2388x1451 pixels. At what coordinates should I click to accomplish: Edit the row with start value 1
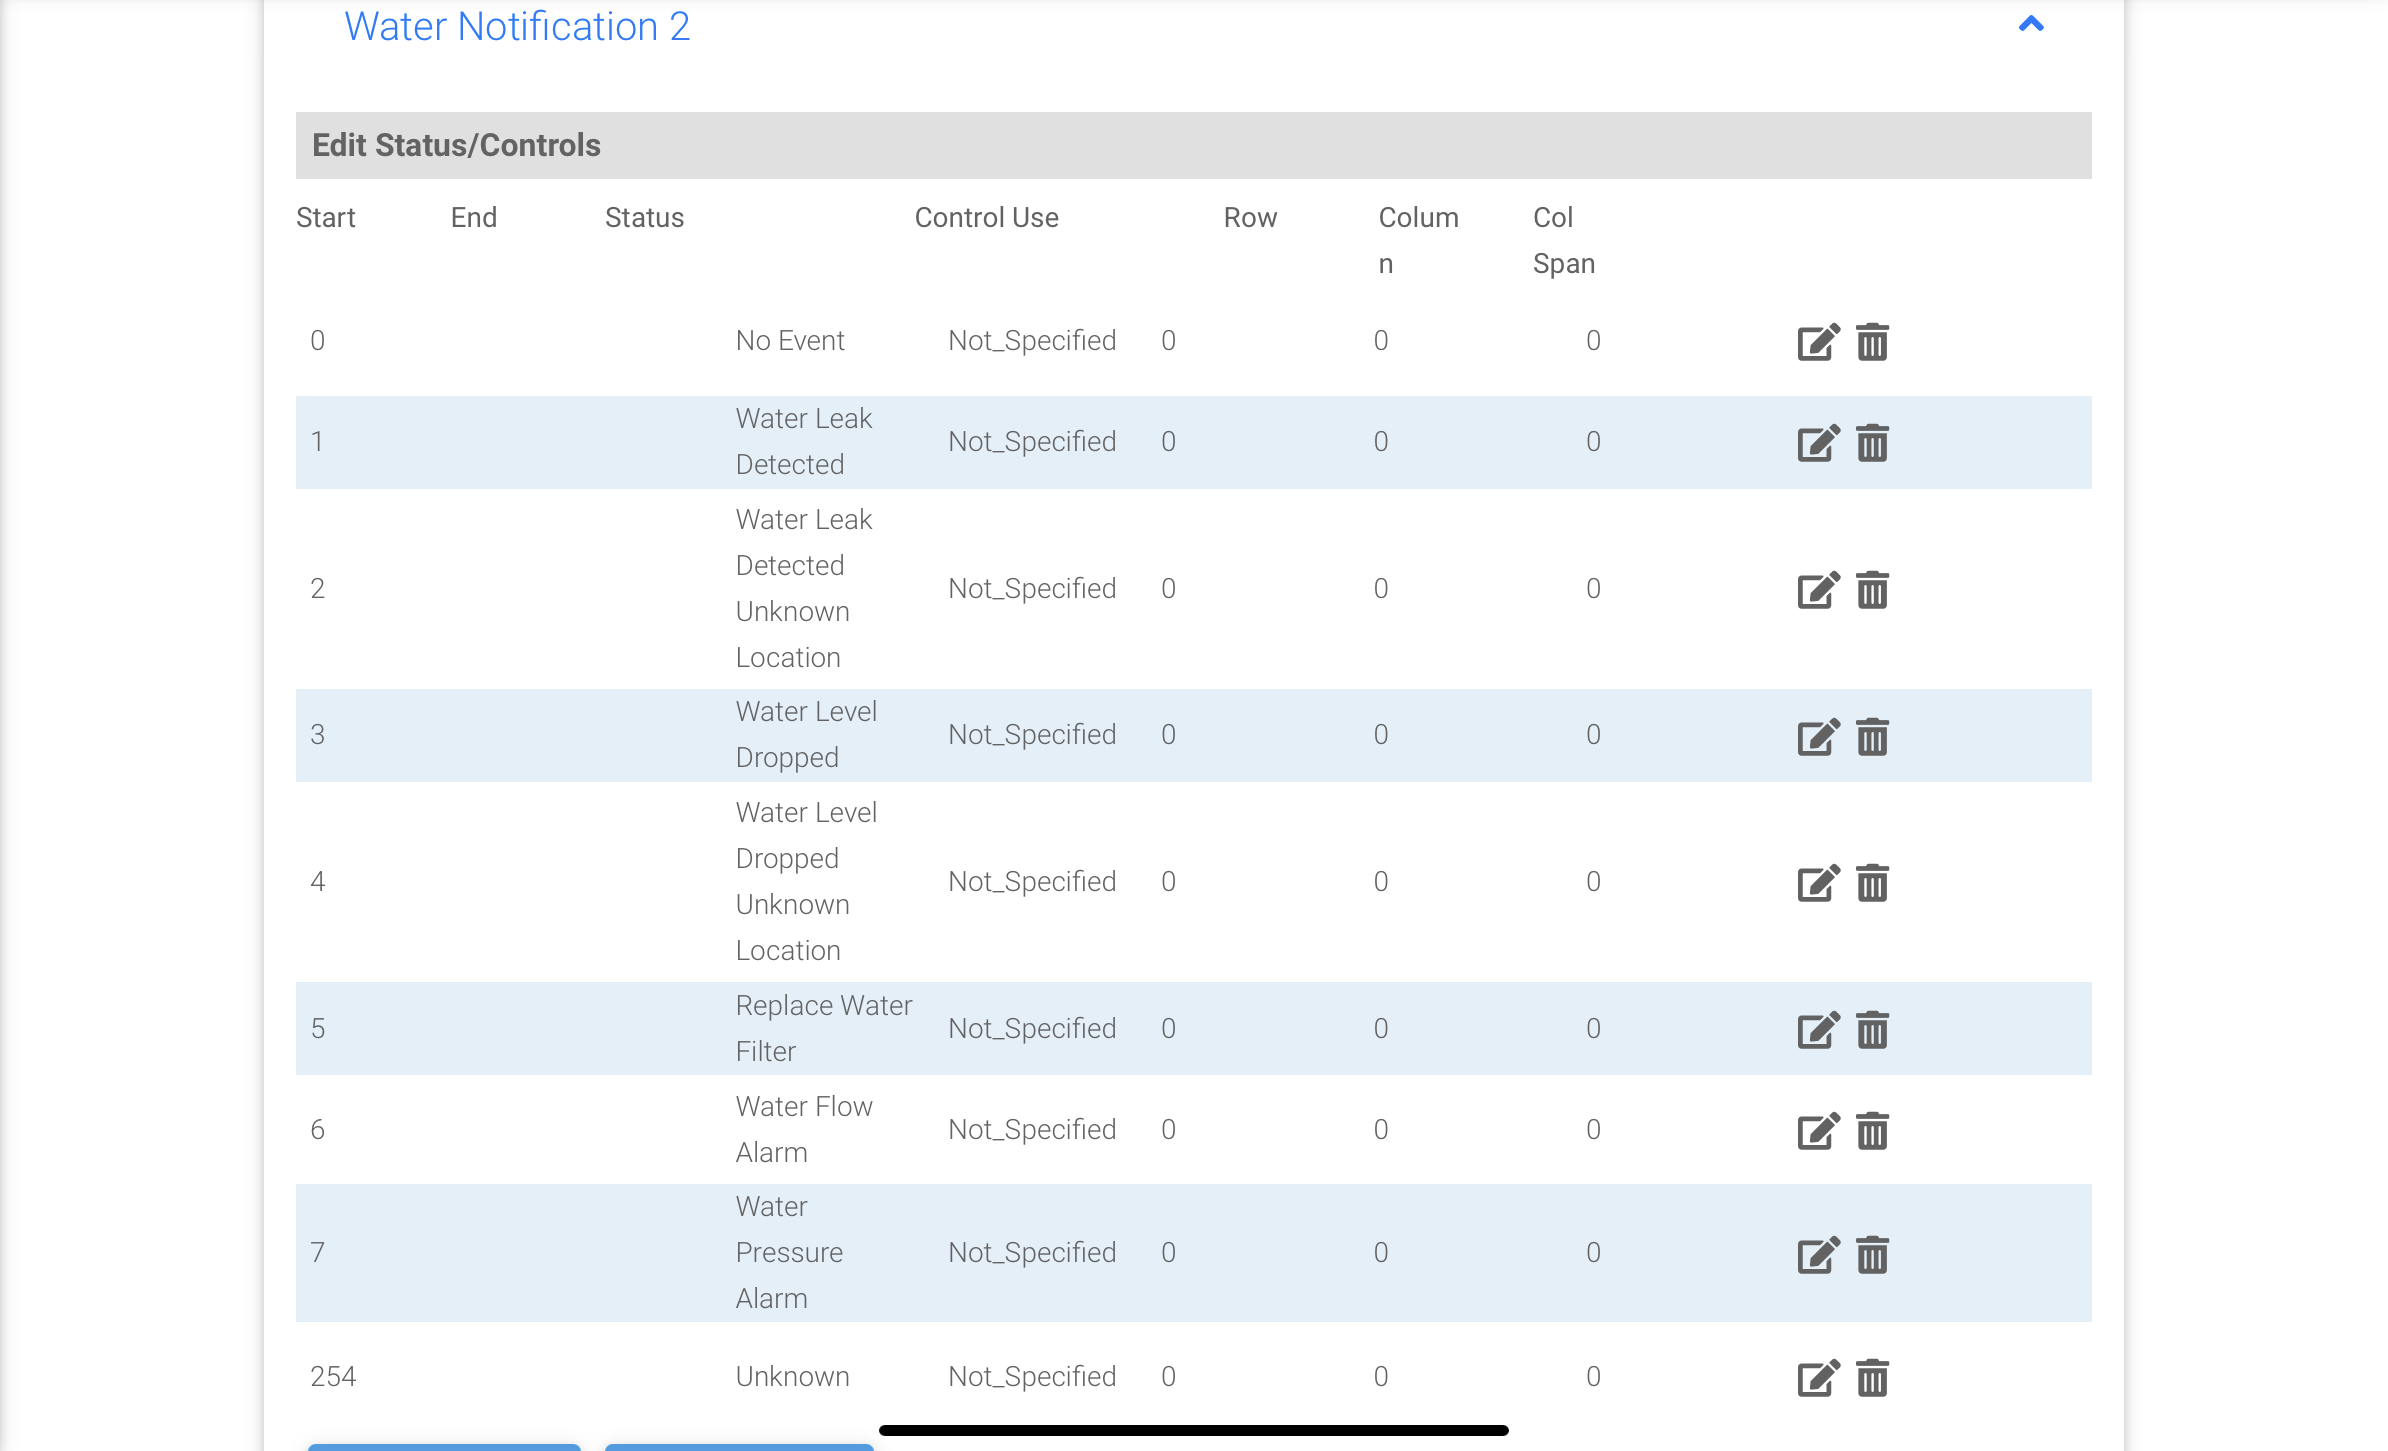pos(1818,443)
